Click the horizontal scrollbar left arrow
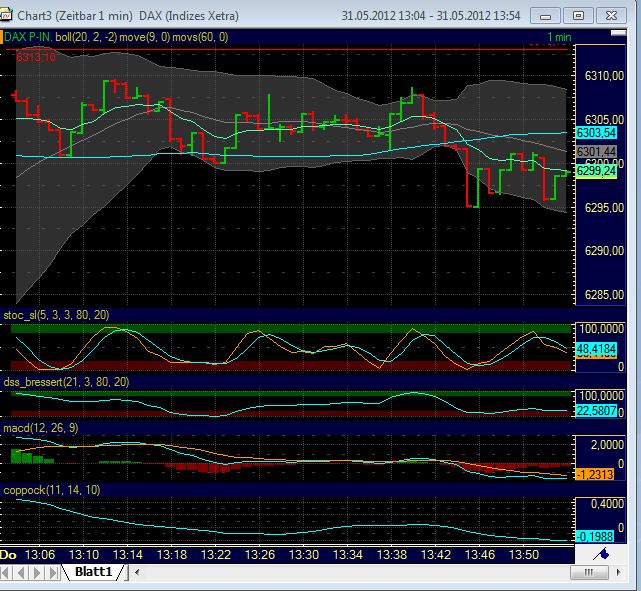641x591 pixels. click(x=137, y=572)
